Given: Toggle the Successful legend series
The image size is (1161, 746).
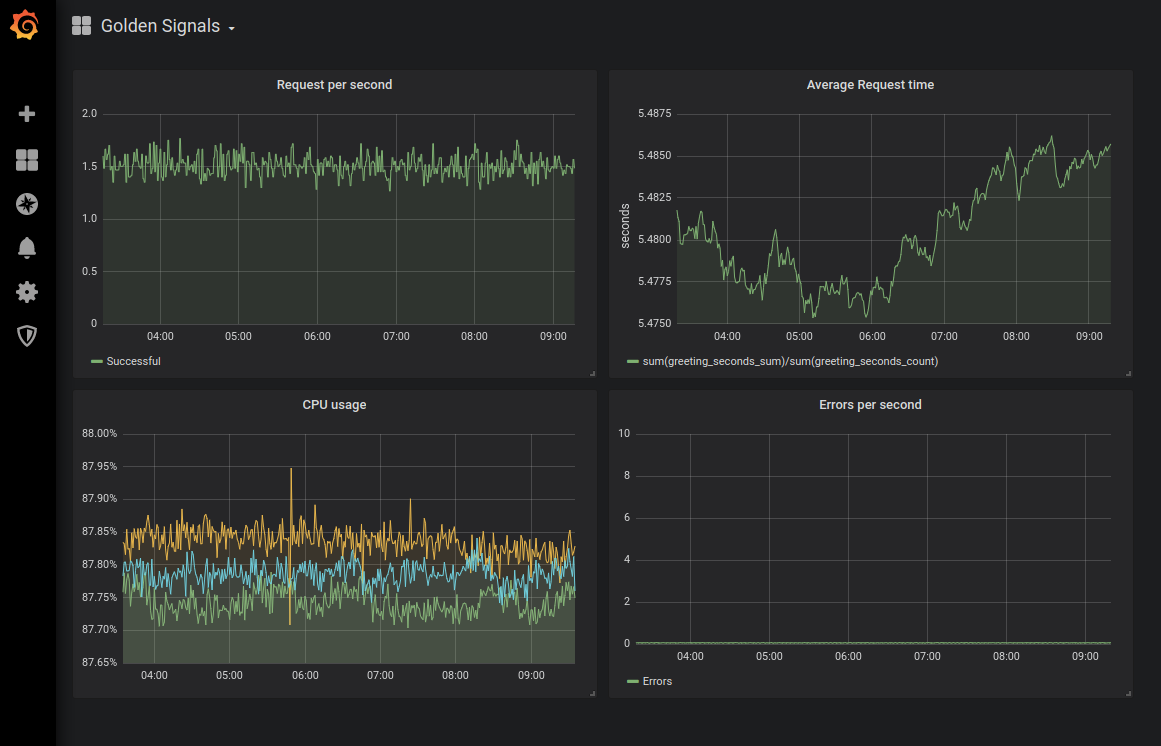Looking at the screenshot, I should point(133,361).
